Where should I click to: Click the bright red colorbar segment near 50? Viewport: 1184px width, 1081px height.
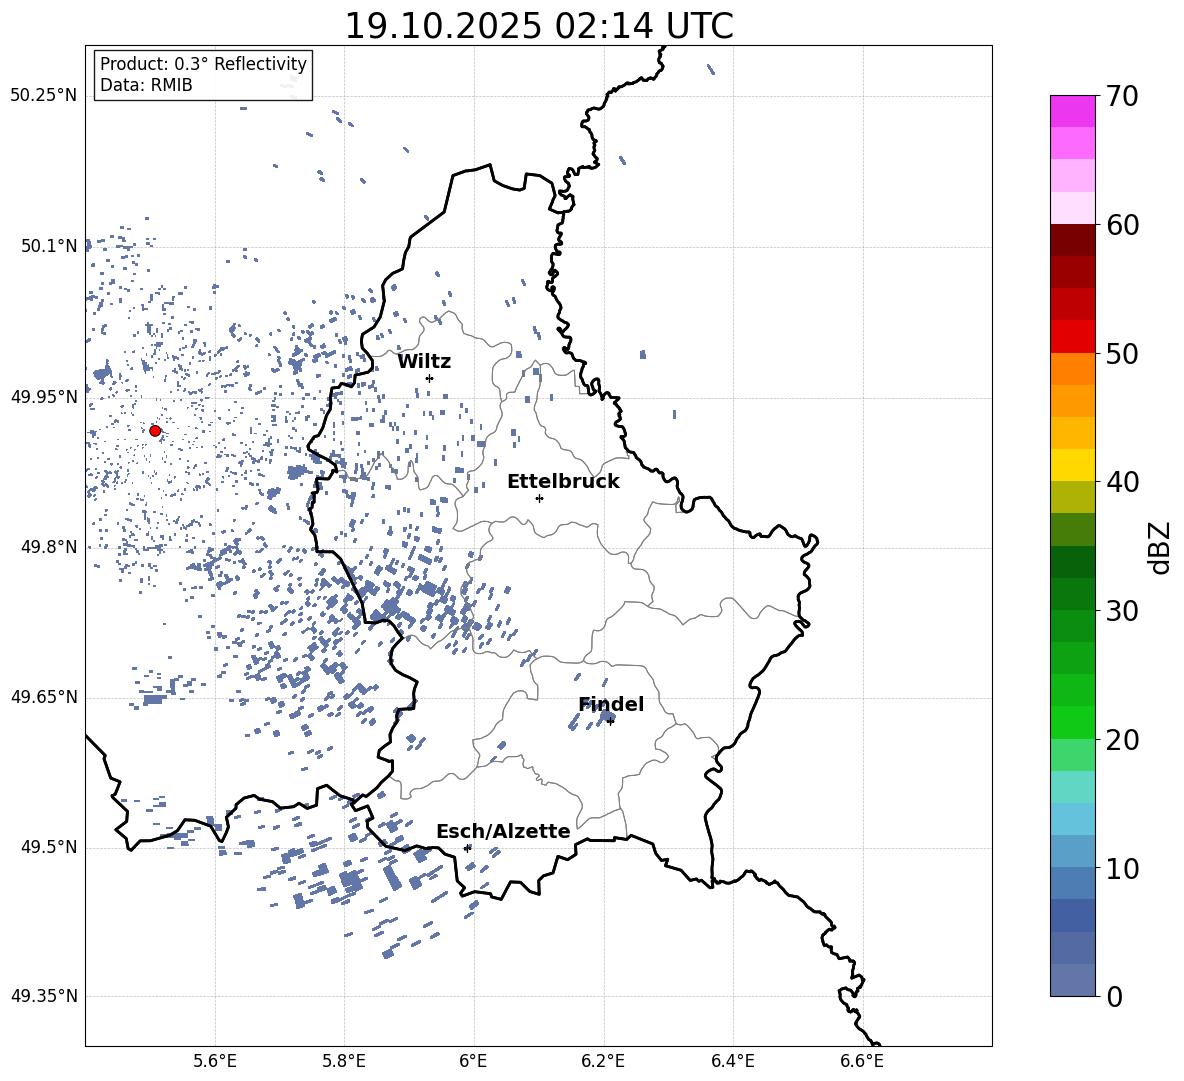coord(1072,337)
